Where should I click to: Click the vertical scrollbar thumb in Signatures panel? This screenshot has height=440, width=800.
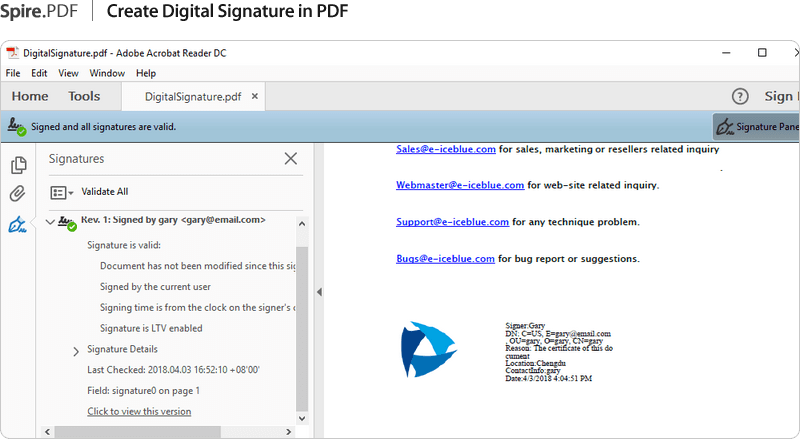(x=302, y=329)
